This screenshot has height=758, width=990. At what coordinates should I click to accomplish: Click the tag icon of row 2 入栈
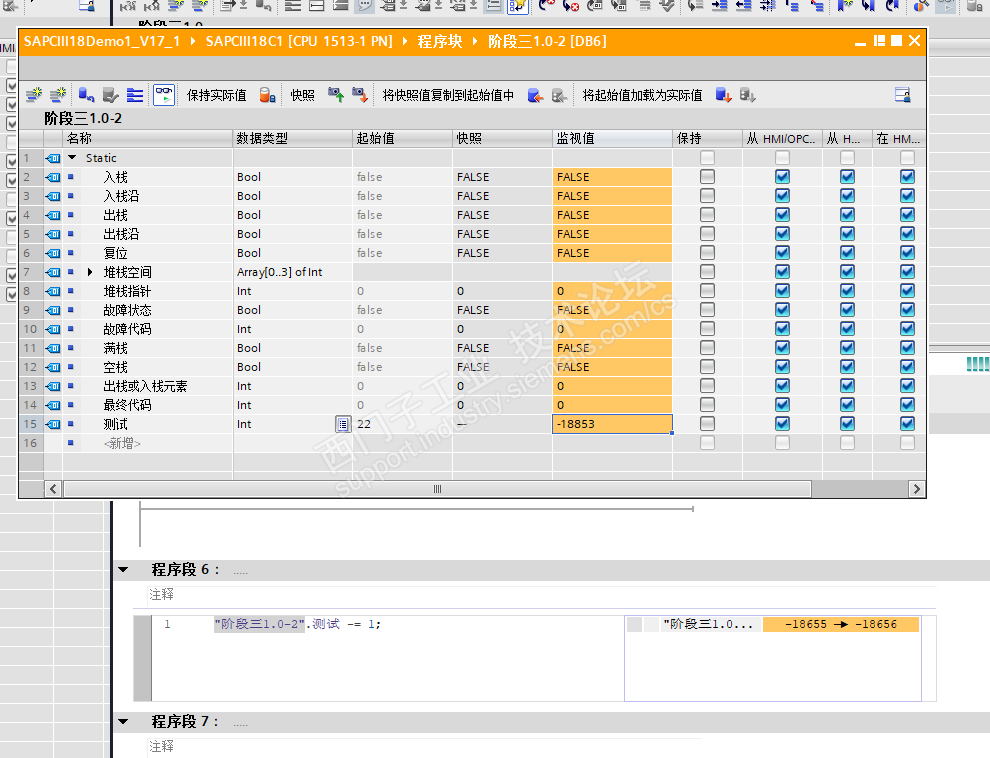coord(53,177)
